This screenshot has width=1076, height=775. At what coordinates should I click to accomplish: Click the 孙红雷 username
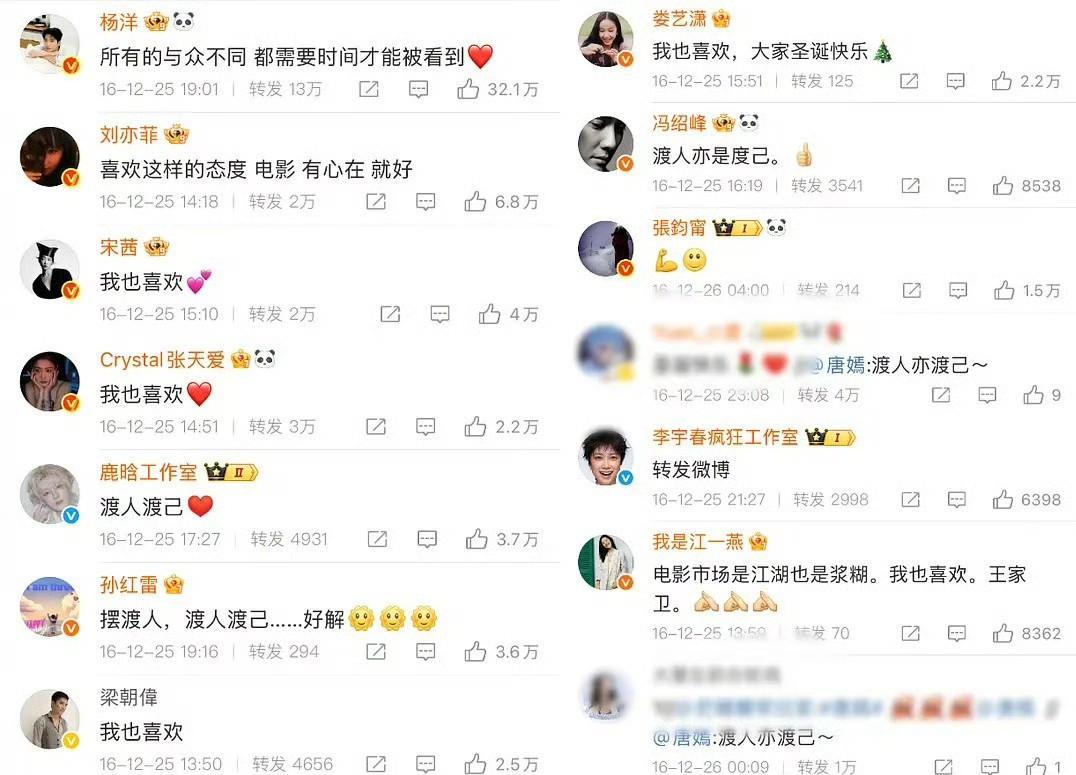[x=128, y=585]
